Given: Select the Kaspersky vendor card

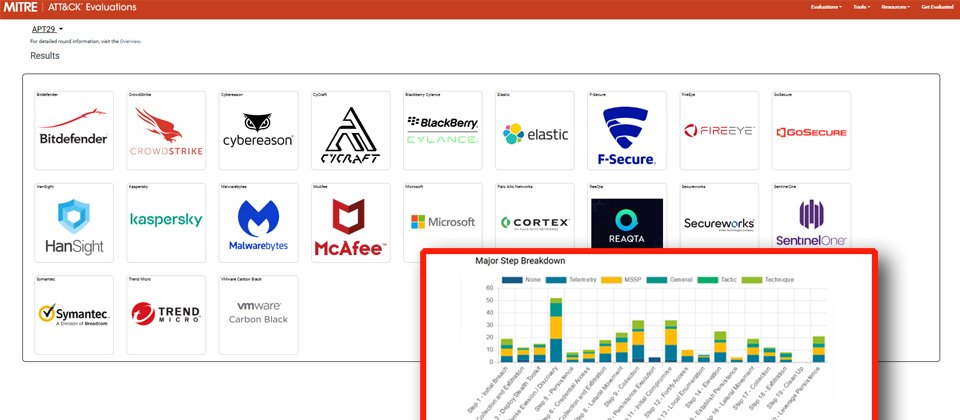Looking at the screenshot, I should (x=166, y=223).
